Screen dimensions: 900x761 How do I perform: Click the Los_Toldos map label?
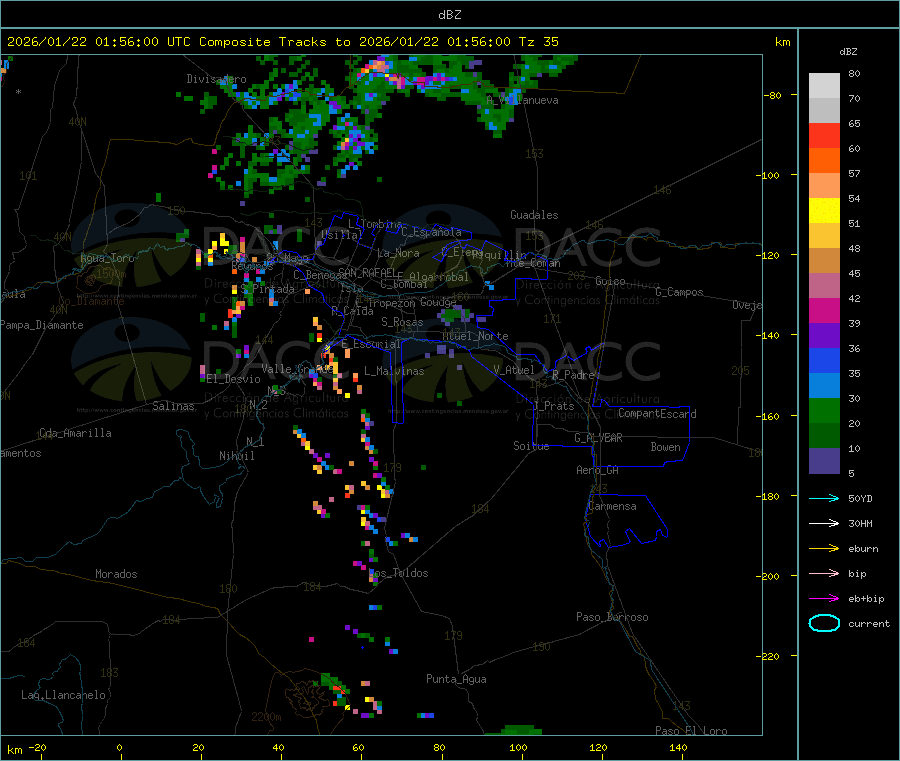(398, 573)
